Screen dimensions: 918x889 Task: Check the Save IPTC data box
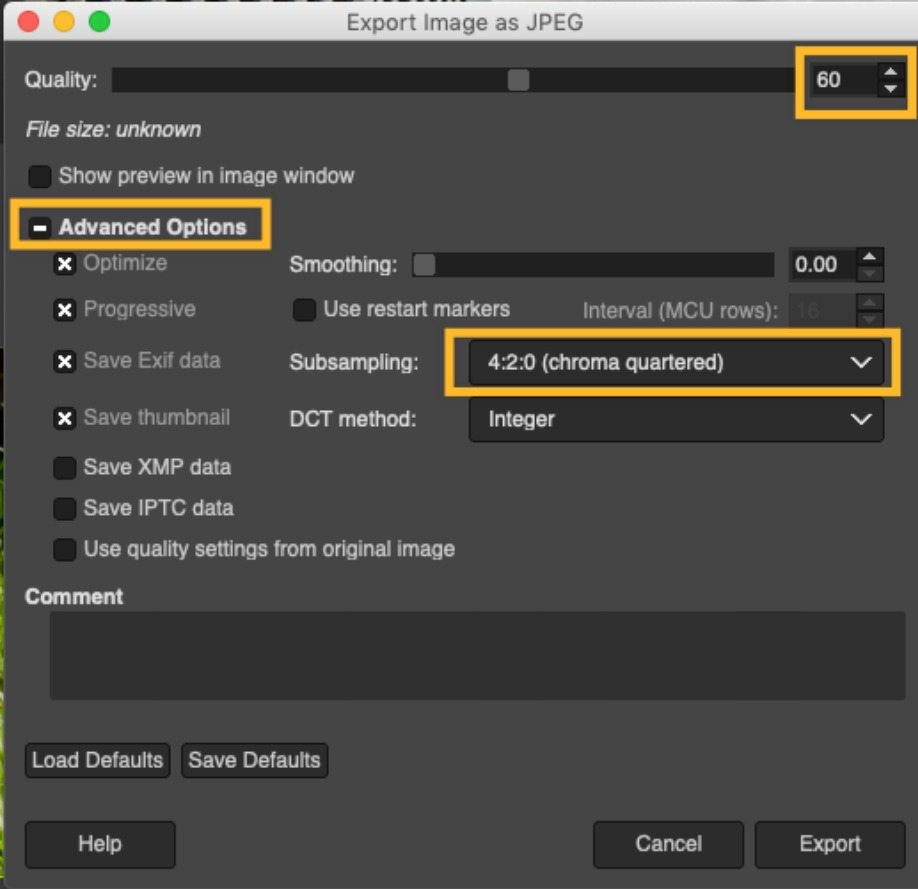tap(65, 509)
